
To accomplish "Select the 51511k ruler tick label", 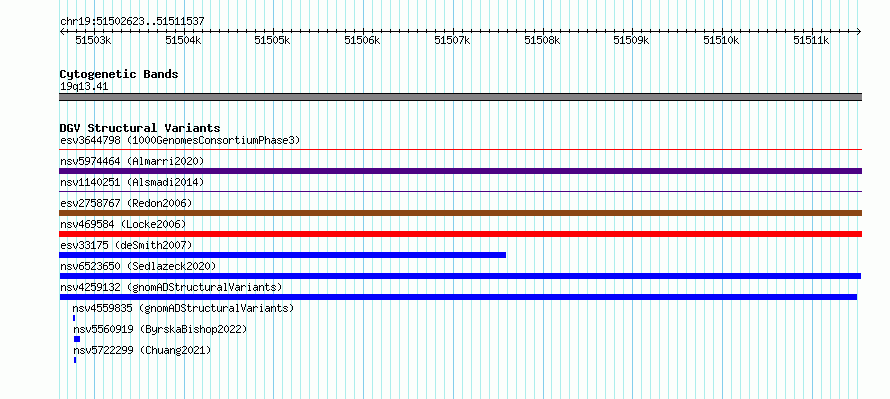I will [x=812, y=41].
